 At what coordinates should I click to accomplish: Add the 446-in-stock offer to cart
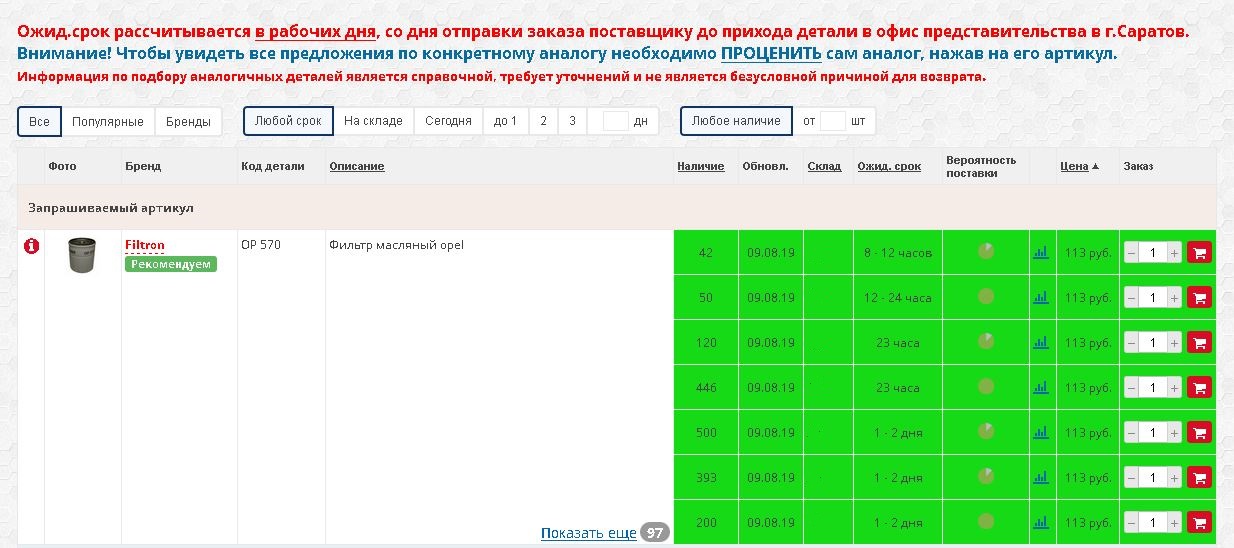[1199, 388]
